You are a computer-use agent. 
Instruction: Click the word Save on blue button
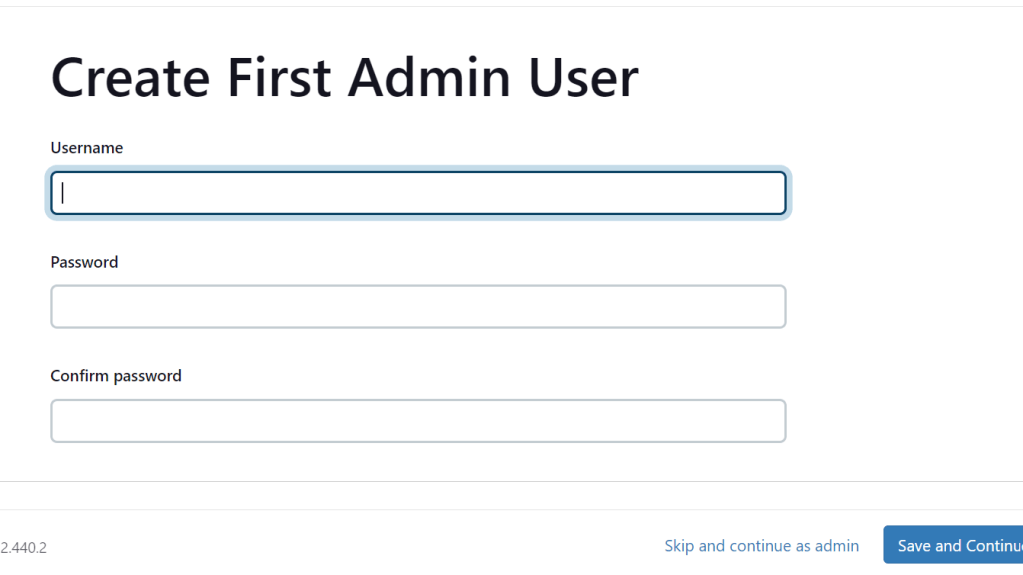click(914, 546)
